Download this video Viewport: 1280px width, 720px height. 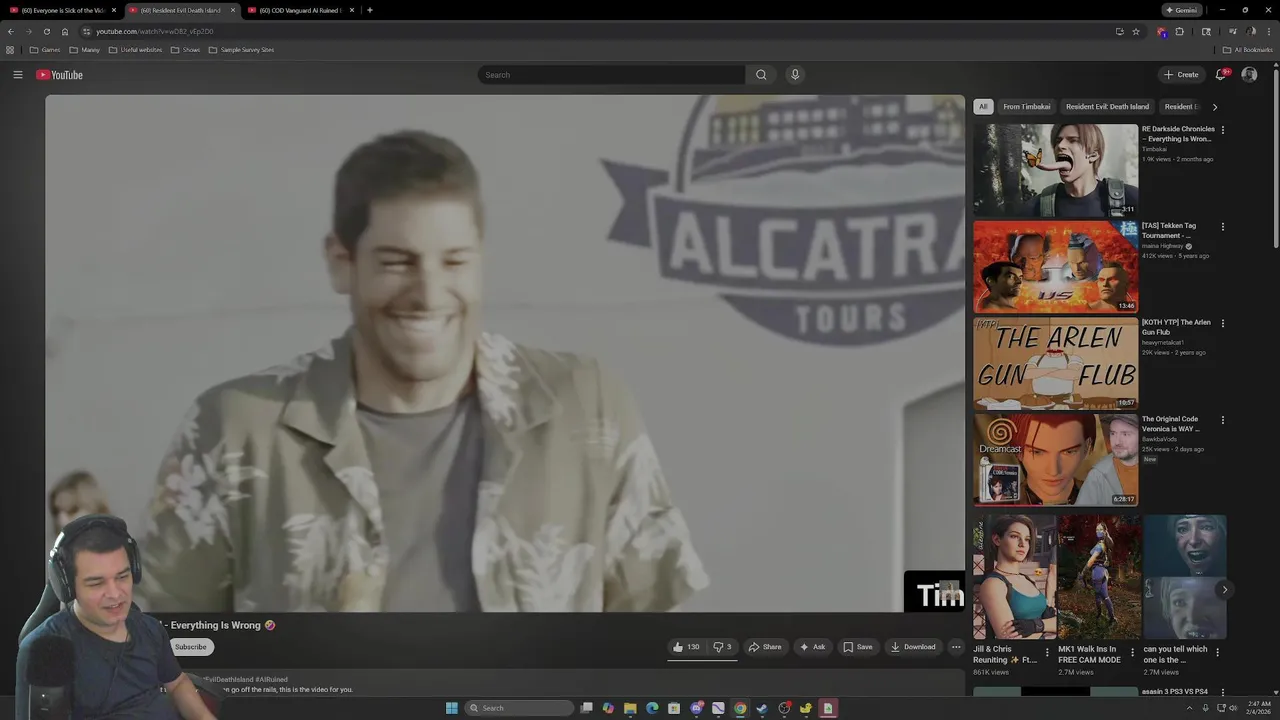coord(913,647)
